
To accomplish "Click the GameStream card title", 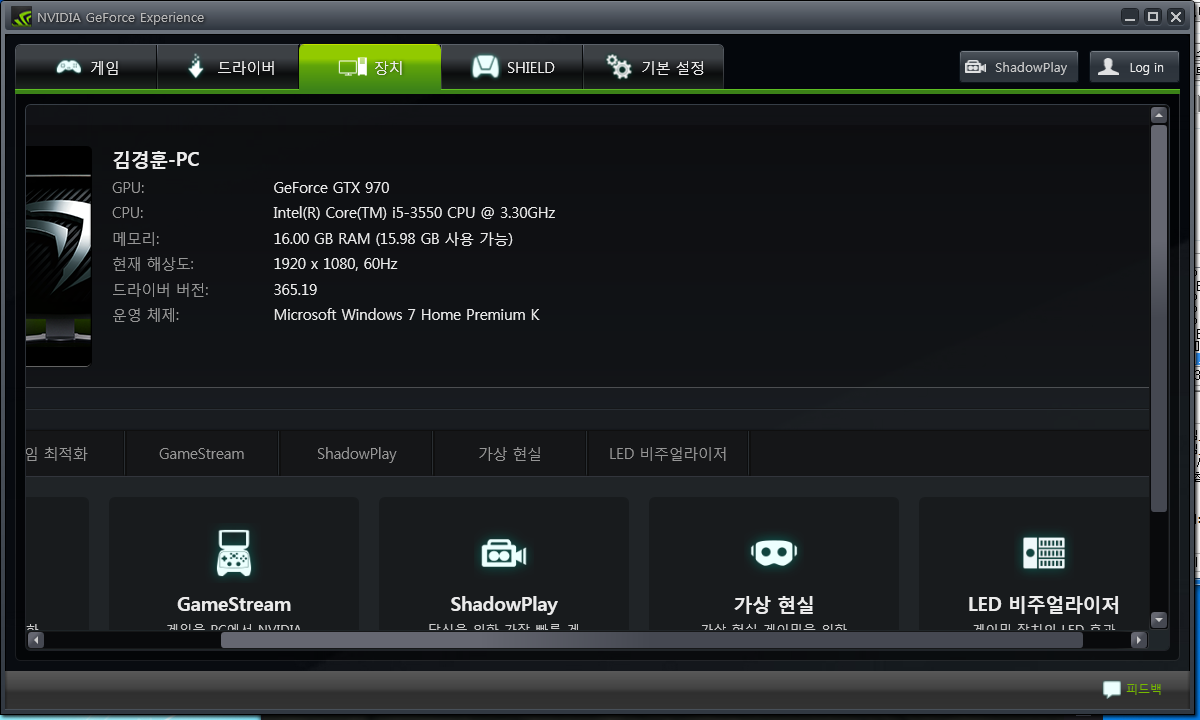I will pos(234,604).
